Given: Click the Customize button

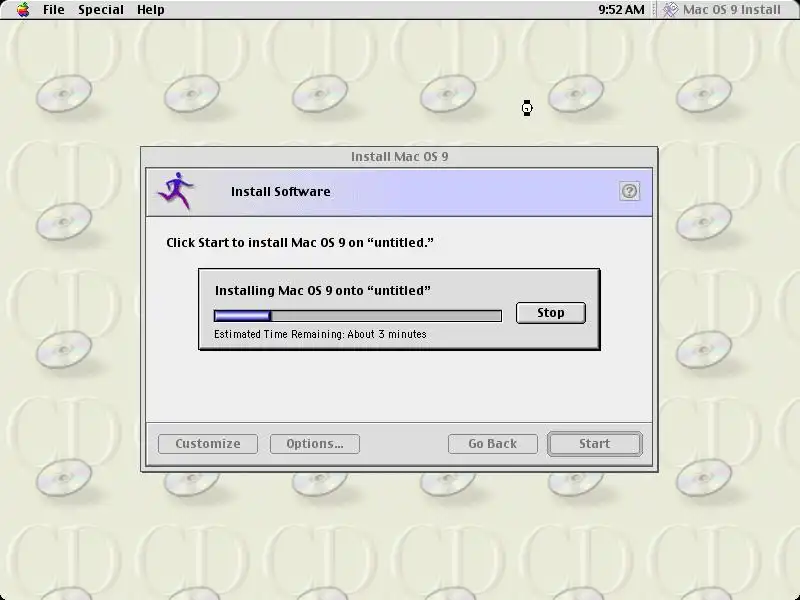Looking at the screenshot, I should point(208,444).
